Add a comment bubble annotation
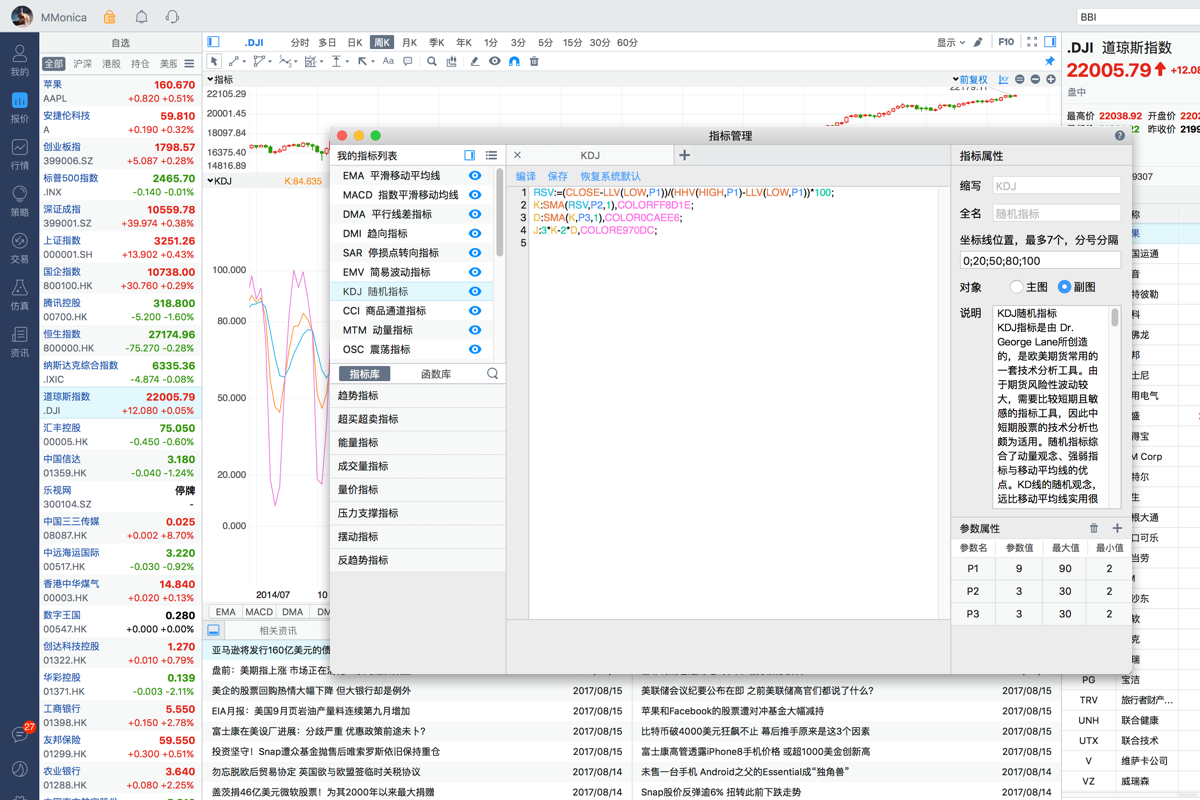This screenshot has height=800, width=1200. (x=408, y=62)
